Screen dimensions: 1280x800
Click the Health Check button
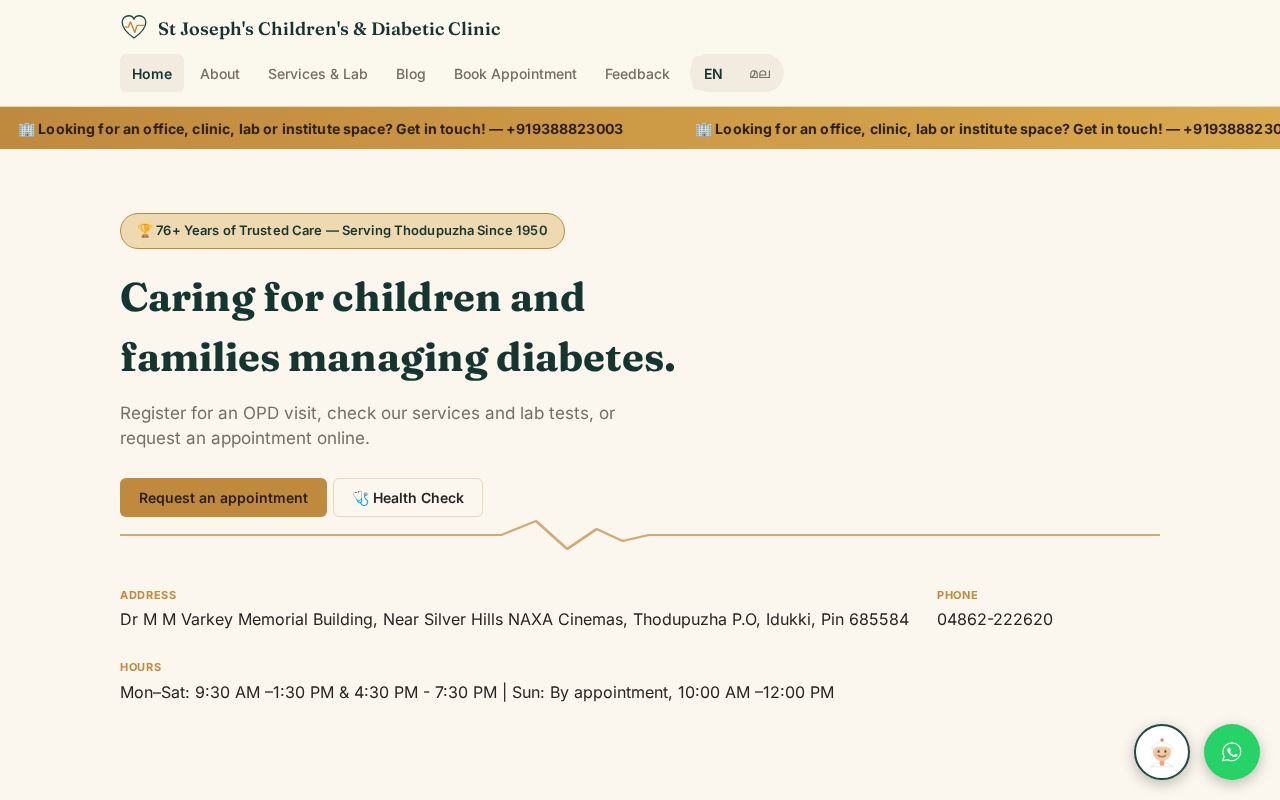[x=408, y=497]
